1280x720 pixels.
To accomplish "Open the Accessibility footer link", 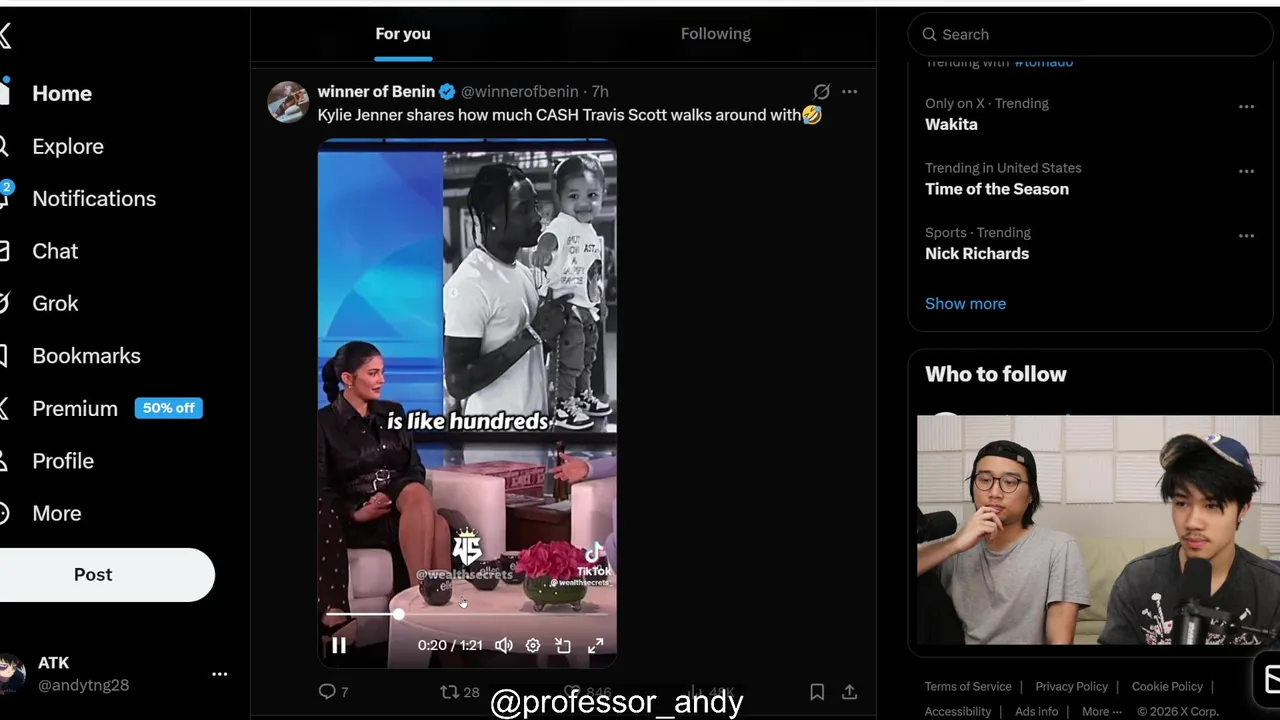I will pyautogui.click(x=957, y=711).
